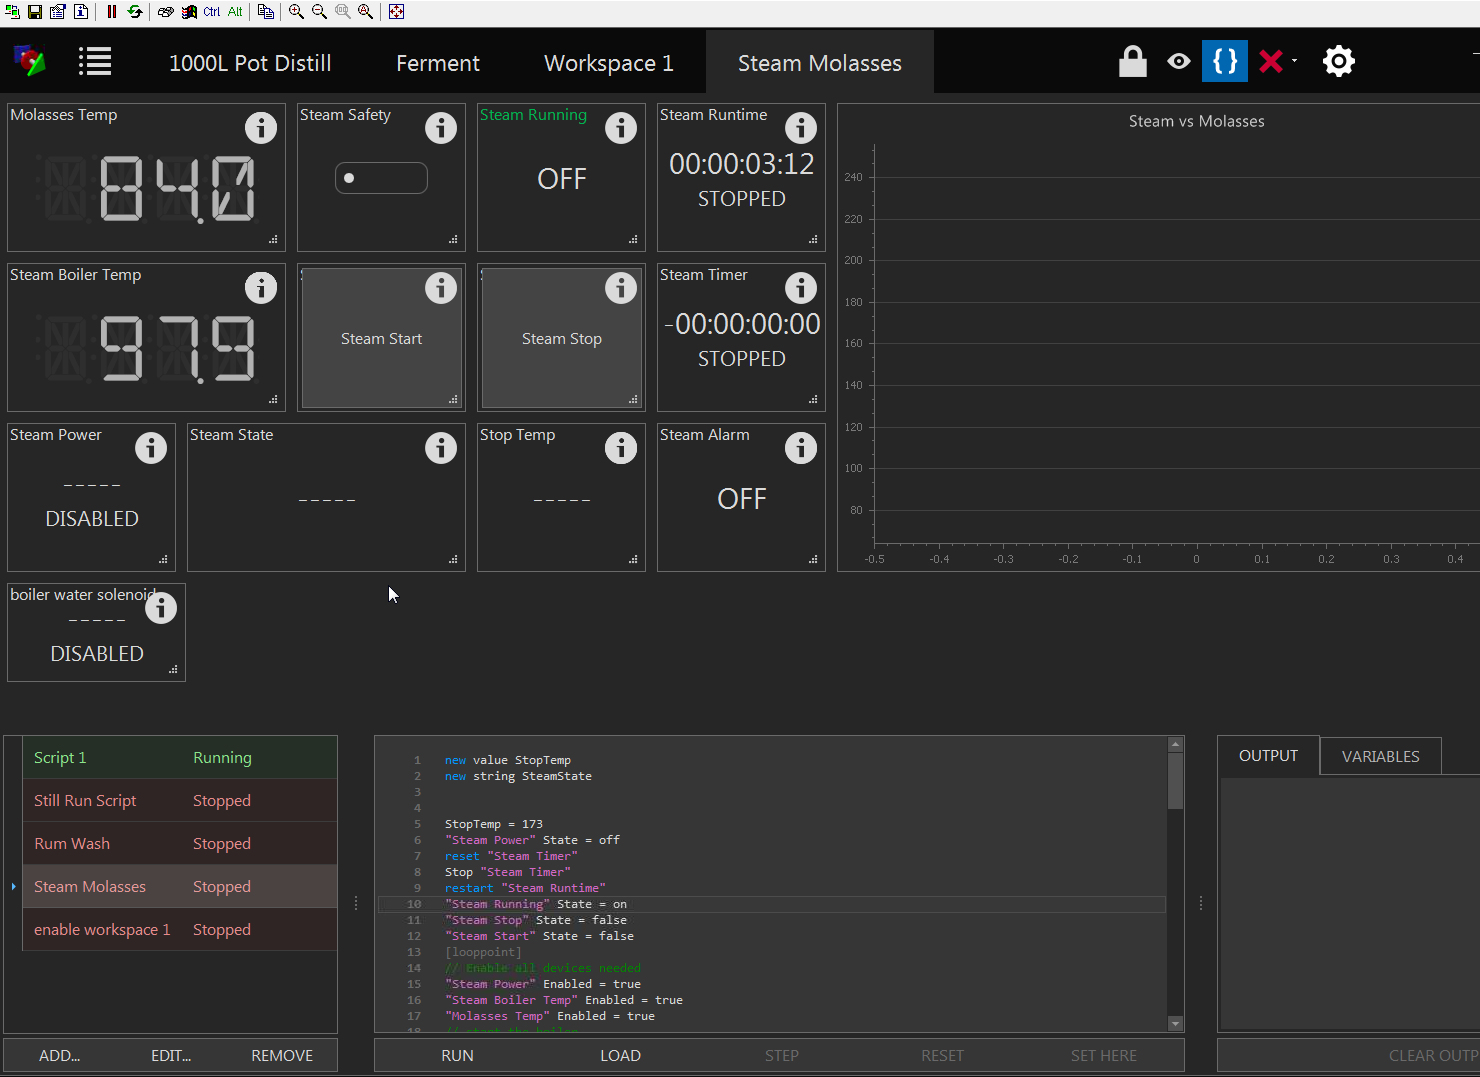This screenshot has width=1480, height=1077.
Task: Switch to the 1000L Pot Distill tab
Action: tap(250, 63)
